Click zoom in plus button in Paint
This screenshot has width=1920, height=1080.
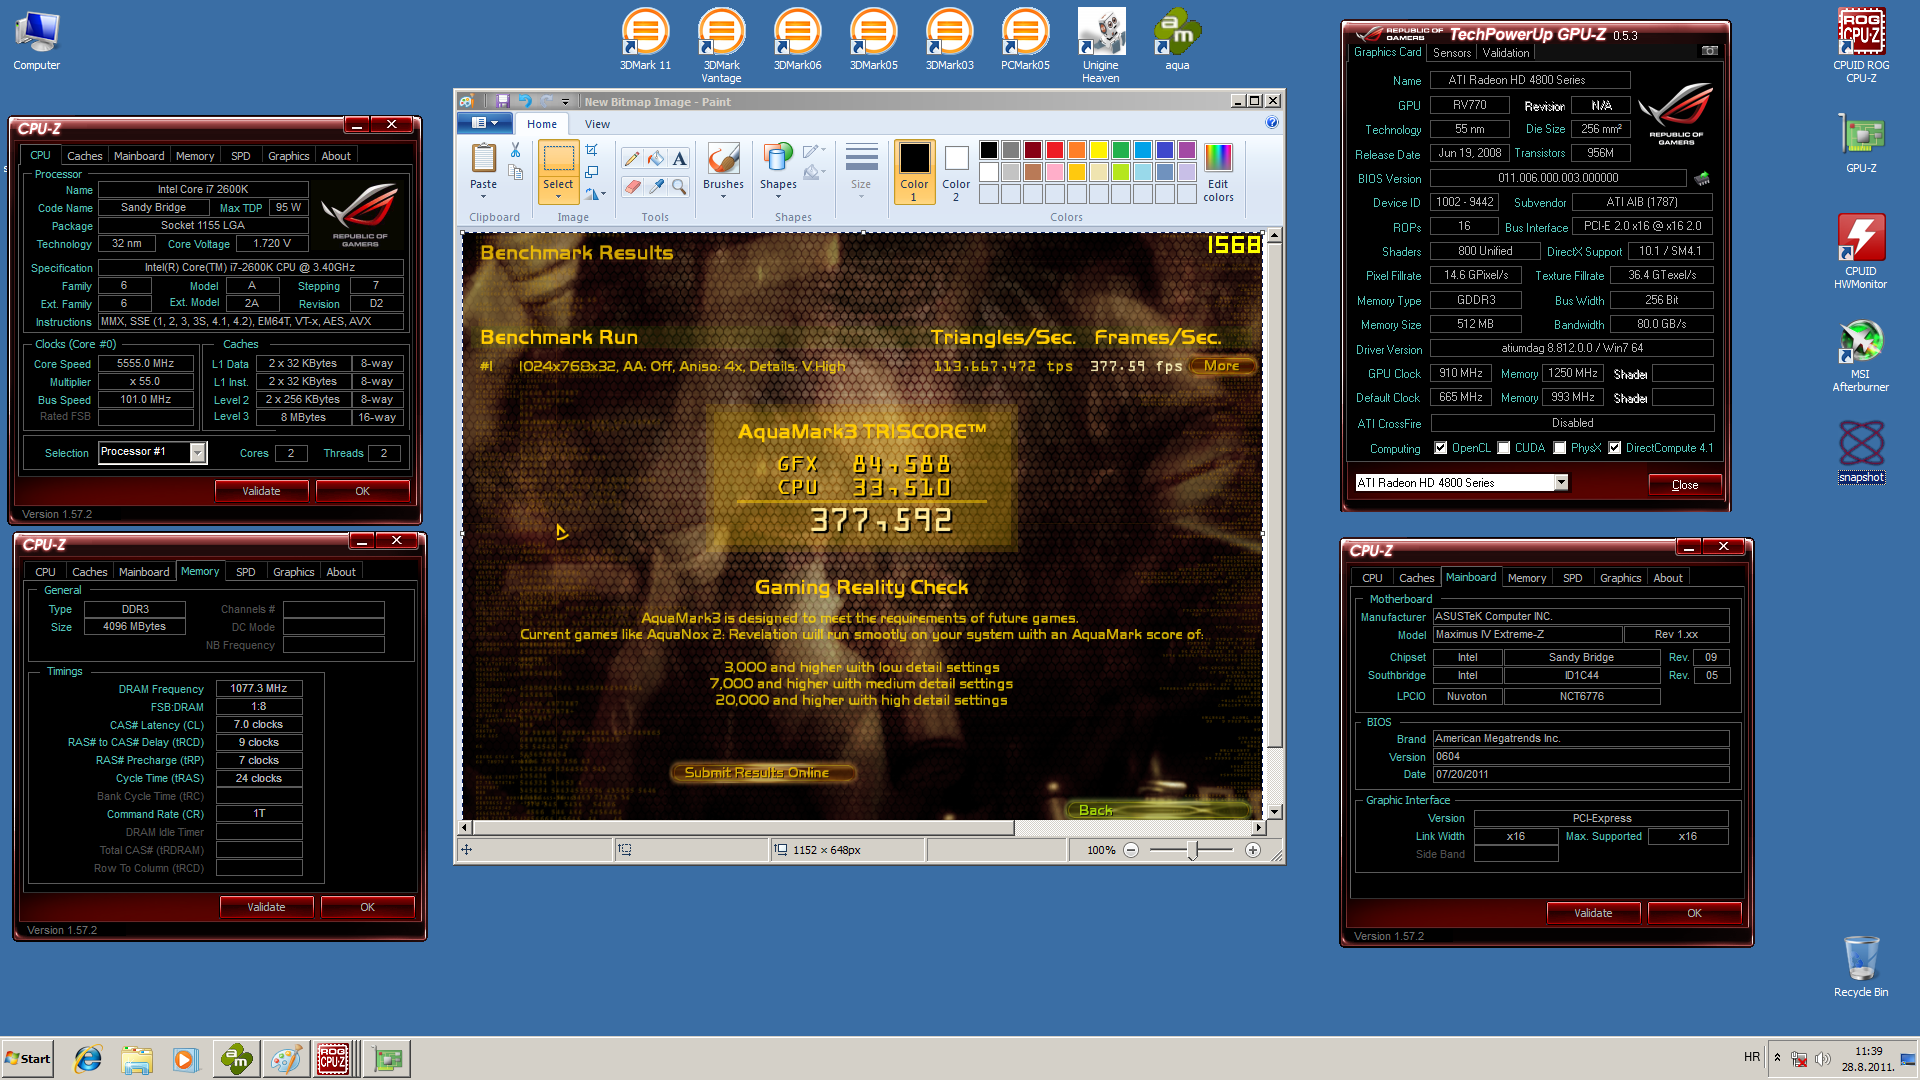pos(1253,850)
